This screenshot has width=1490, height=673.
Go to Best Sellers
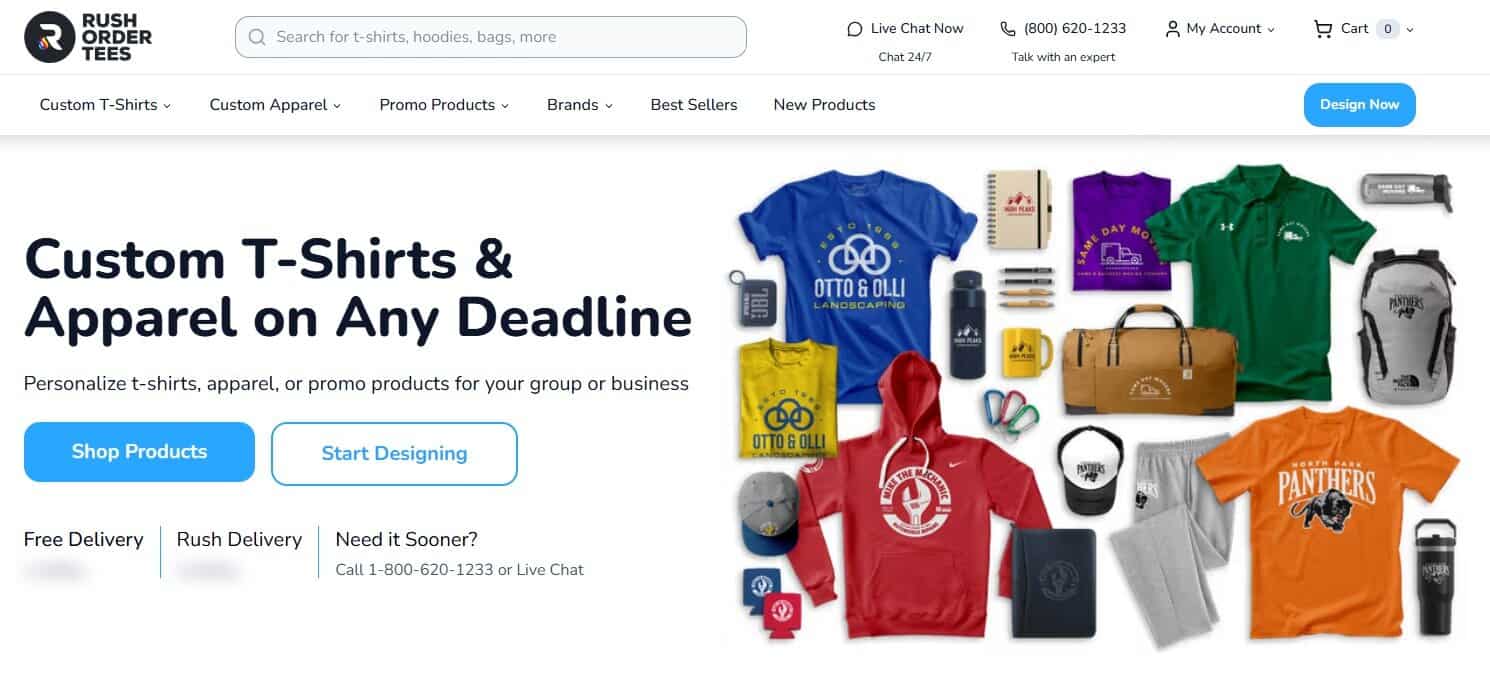694,104
